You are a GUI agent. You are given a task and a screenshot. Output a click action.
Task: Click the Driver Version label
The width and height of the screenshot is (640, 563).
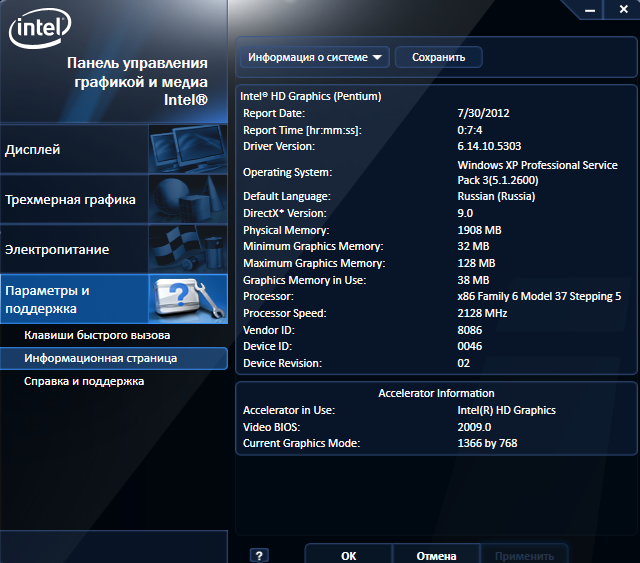pyautogui.click(x=279, y=146)
